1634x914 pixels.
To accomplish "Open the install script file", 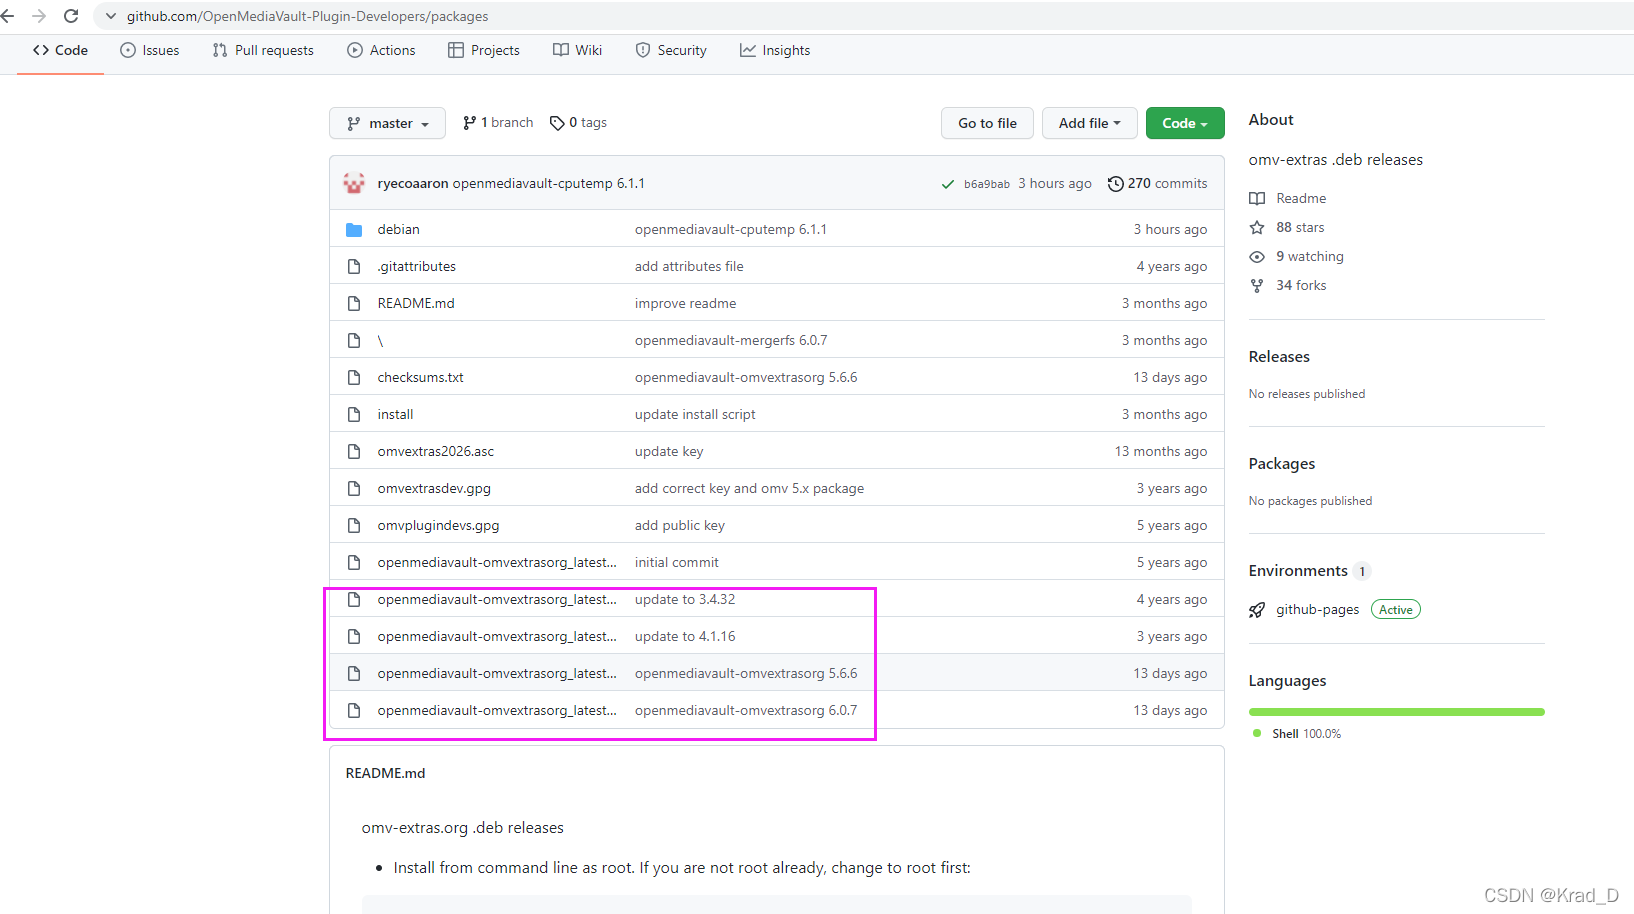I will [x=395, y=414].
